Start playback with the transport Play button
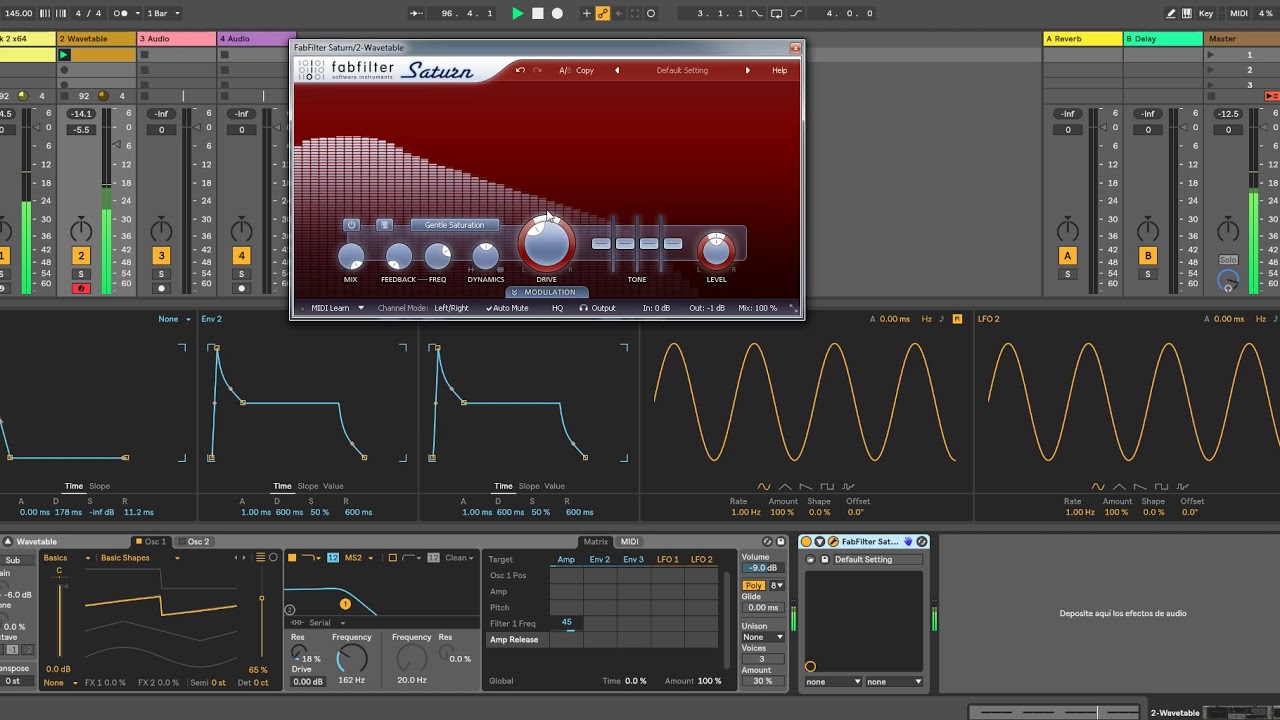The height and width of the screenshot is (720, 1280). [517, 13]
